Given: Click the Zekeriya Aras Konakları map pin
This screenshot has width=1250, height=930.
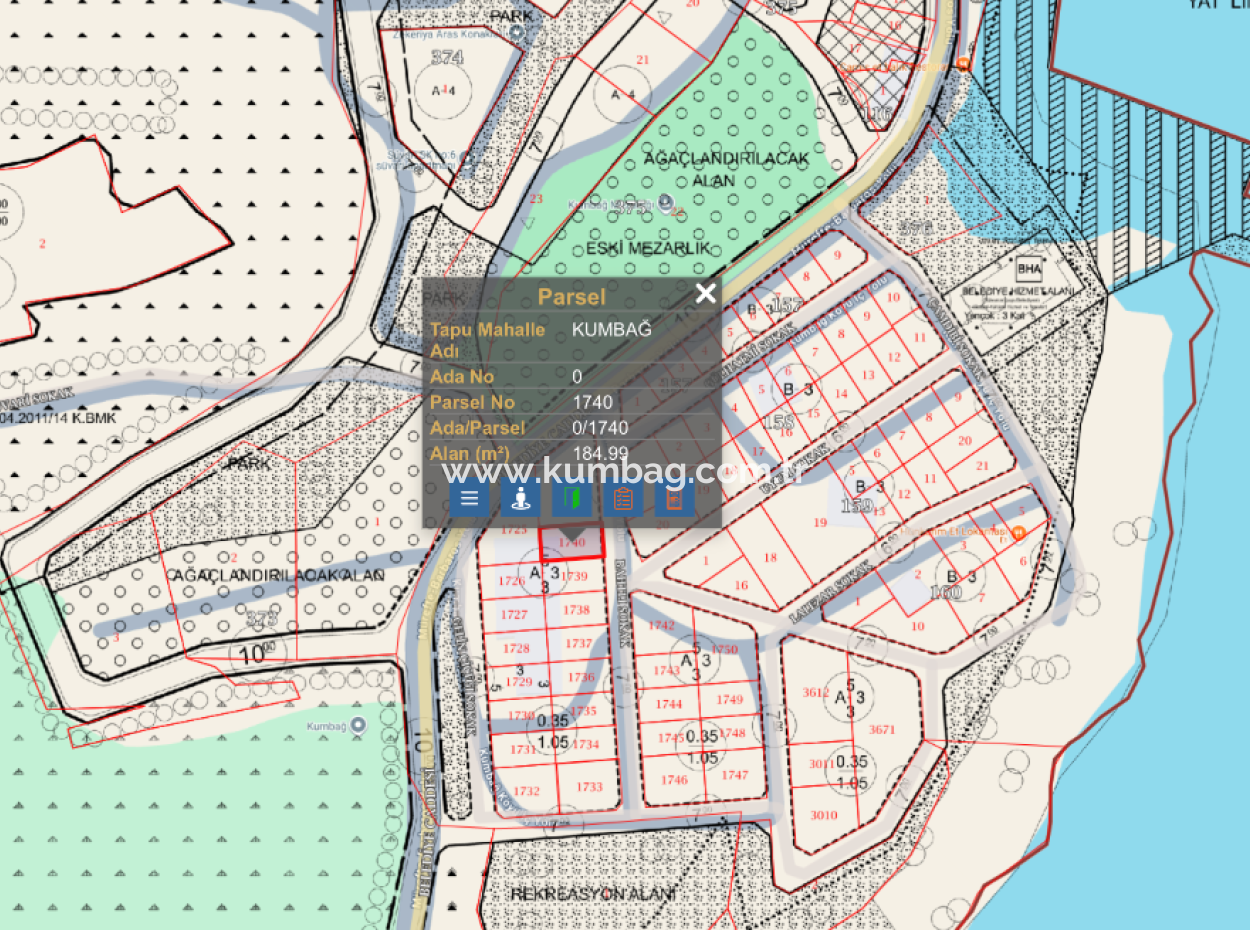Looking at the screenshot, I should [x=517, y=33].
